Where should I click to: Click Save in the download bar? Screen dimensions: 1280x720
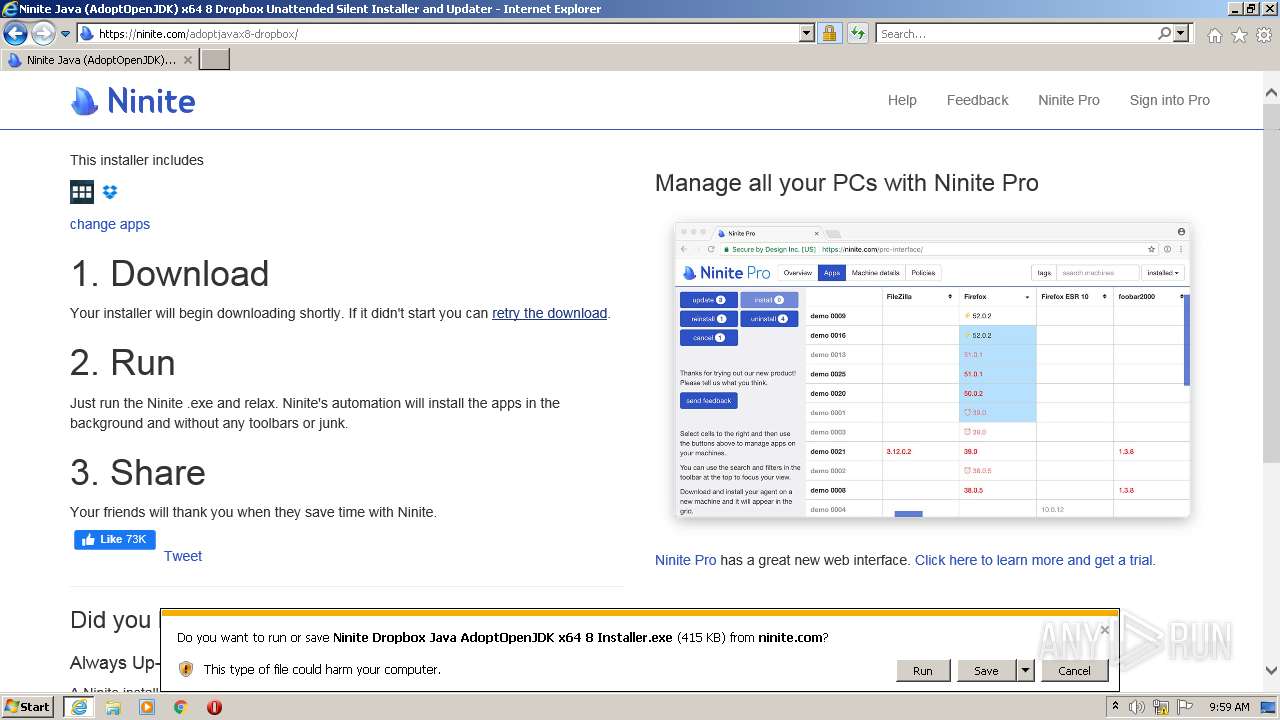tap(986, 671)
